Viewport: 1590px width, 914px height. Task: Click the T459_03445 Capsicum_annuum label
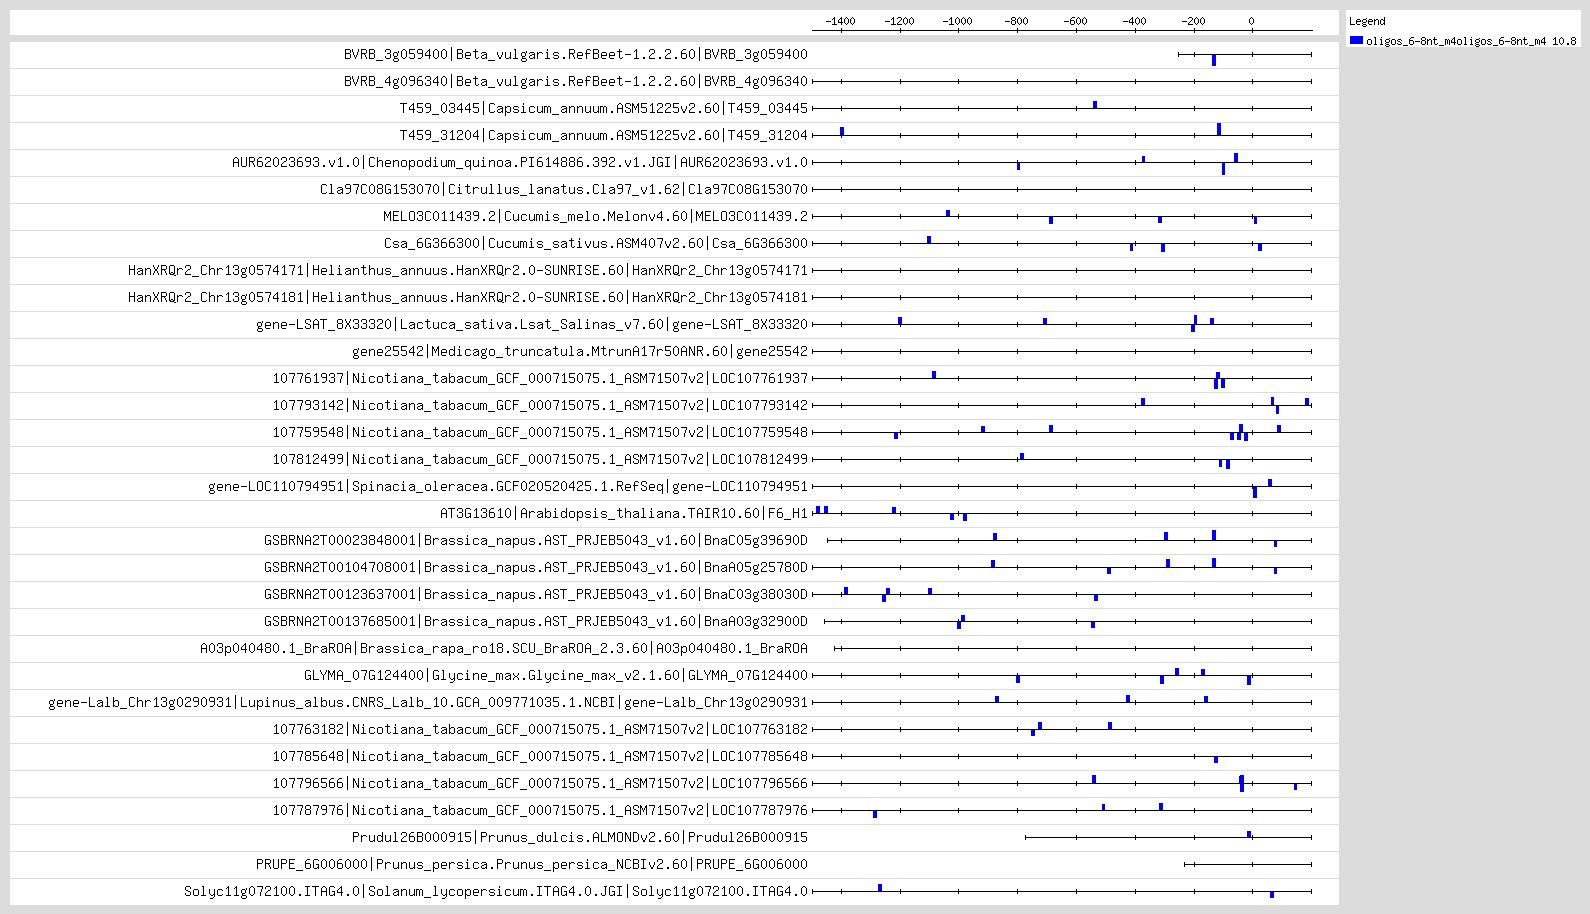tap(604, 108)
